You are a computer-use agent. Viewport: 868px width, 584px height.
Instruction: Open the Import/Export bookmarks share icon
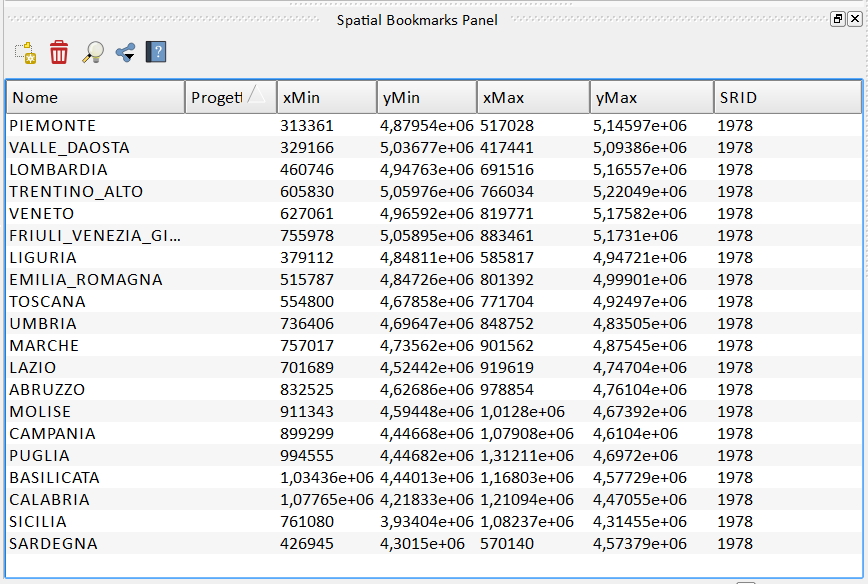click(x=125, y=53)
